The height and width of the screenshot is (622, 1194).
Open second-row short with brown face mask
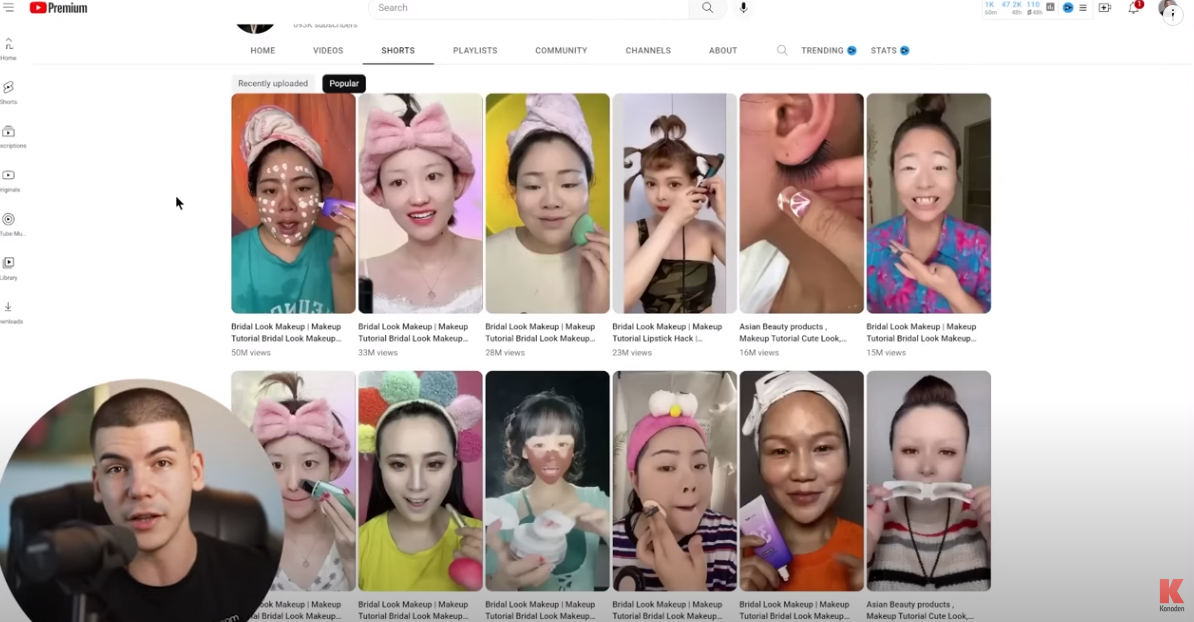[548, 481]
